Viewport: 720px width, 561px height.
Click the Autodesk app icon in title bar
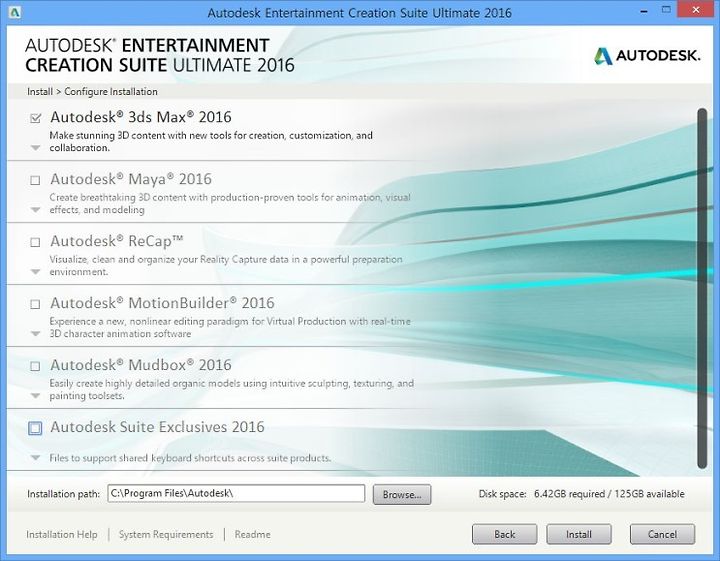pyautogui.click(x=15, y=12)
